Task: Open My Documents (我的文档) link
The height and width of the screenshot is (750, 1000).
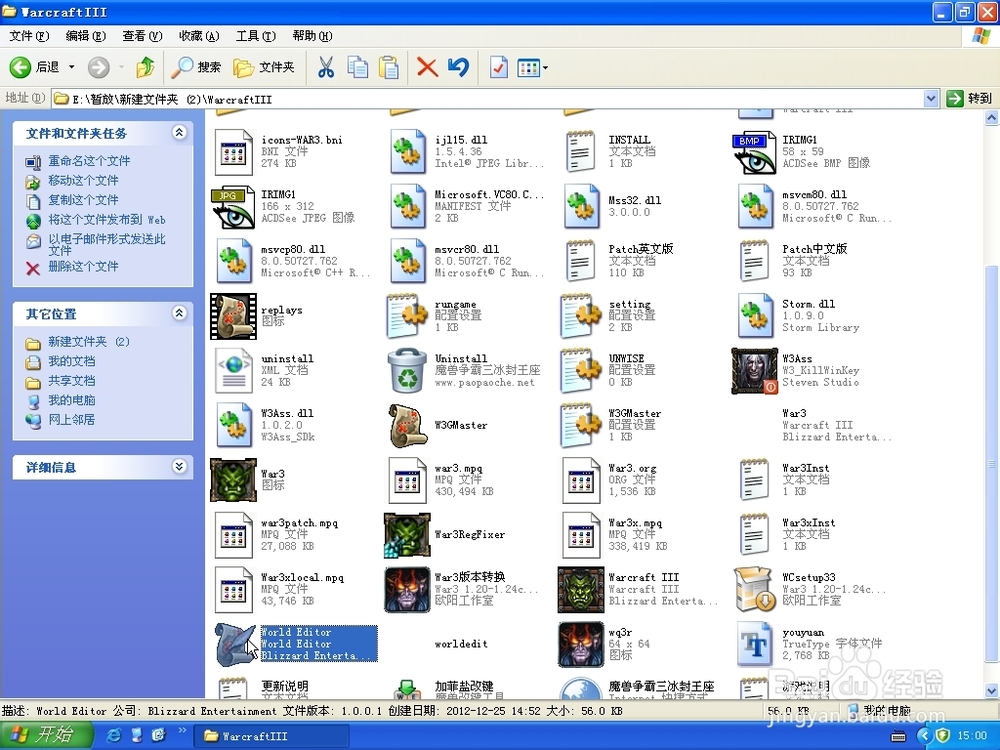Action: click(x=71, y=362)
